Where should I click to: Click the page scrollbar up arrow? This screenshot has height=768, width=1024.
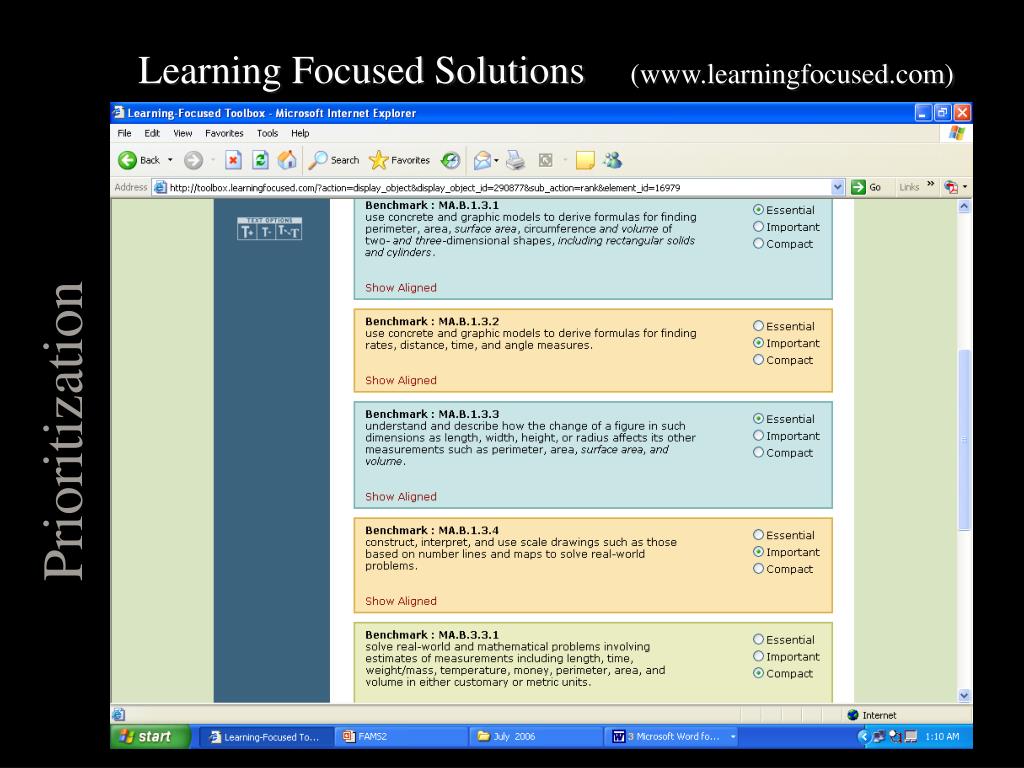[964, 207]
